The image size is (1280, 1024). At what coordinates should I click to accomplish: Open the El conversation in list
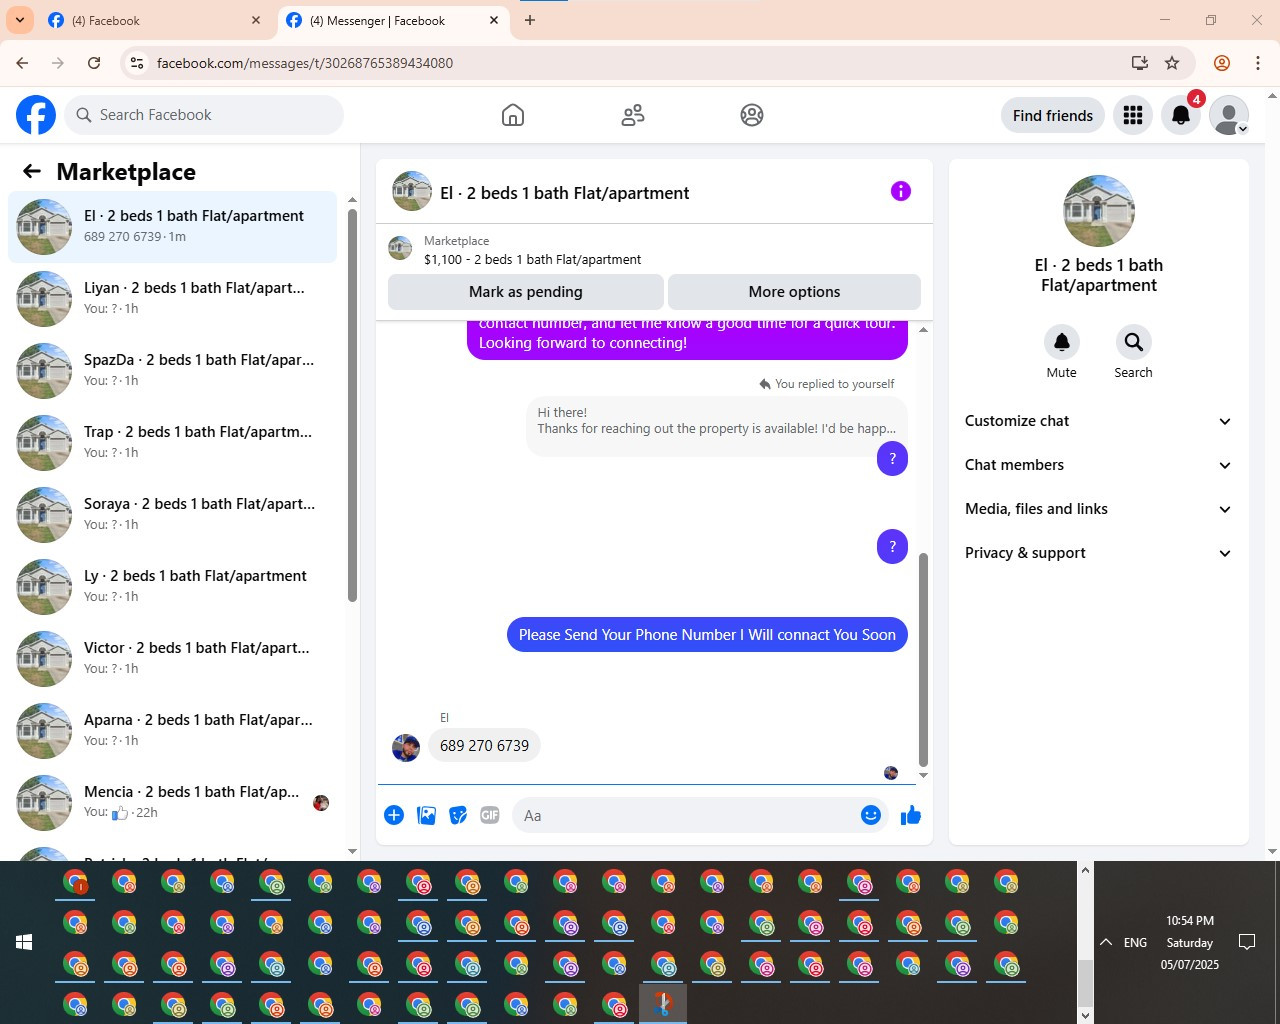click(172, 226)
